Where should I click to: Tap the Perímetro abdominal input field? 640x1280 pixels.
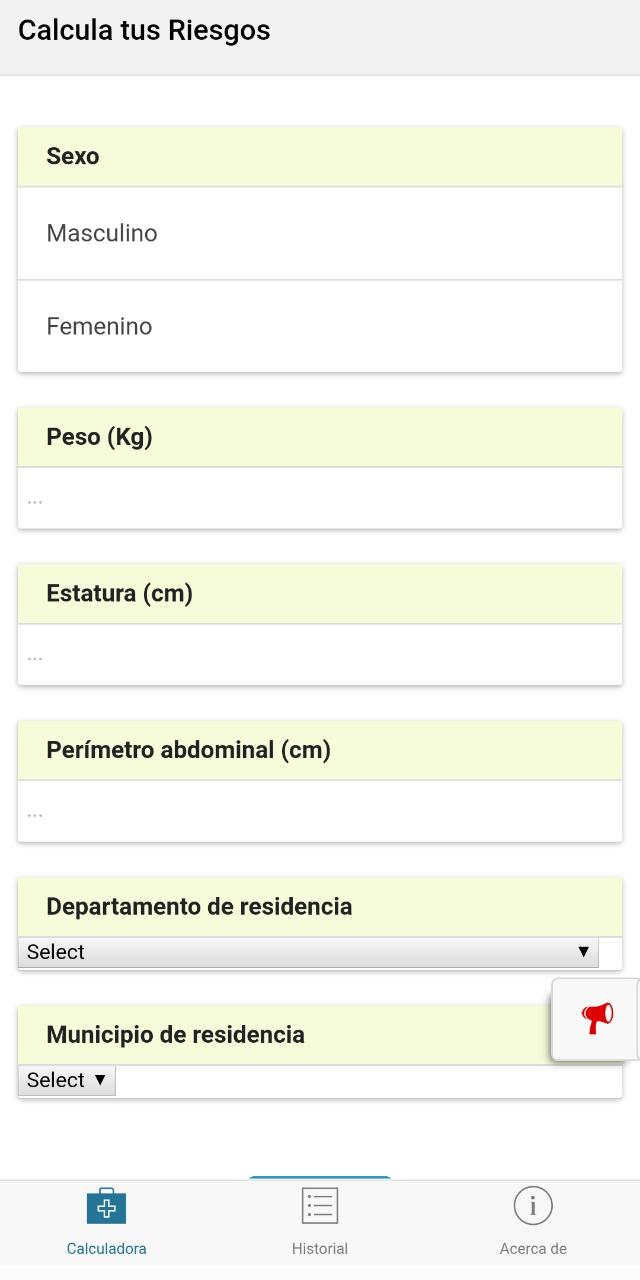[x=320, y=812]
